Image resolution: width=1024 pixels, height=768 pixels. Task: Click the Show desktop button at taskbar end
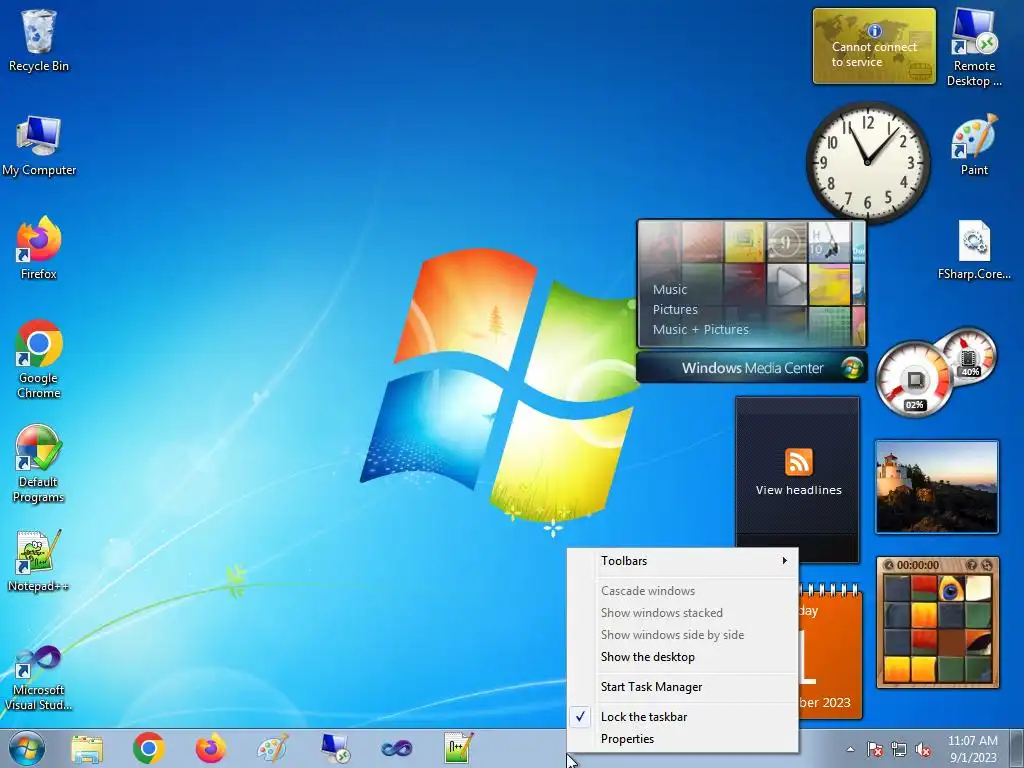(1017, 748)
